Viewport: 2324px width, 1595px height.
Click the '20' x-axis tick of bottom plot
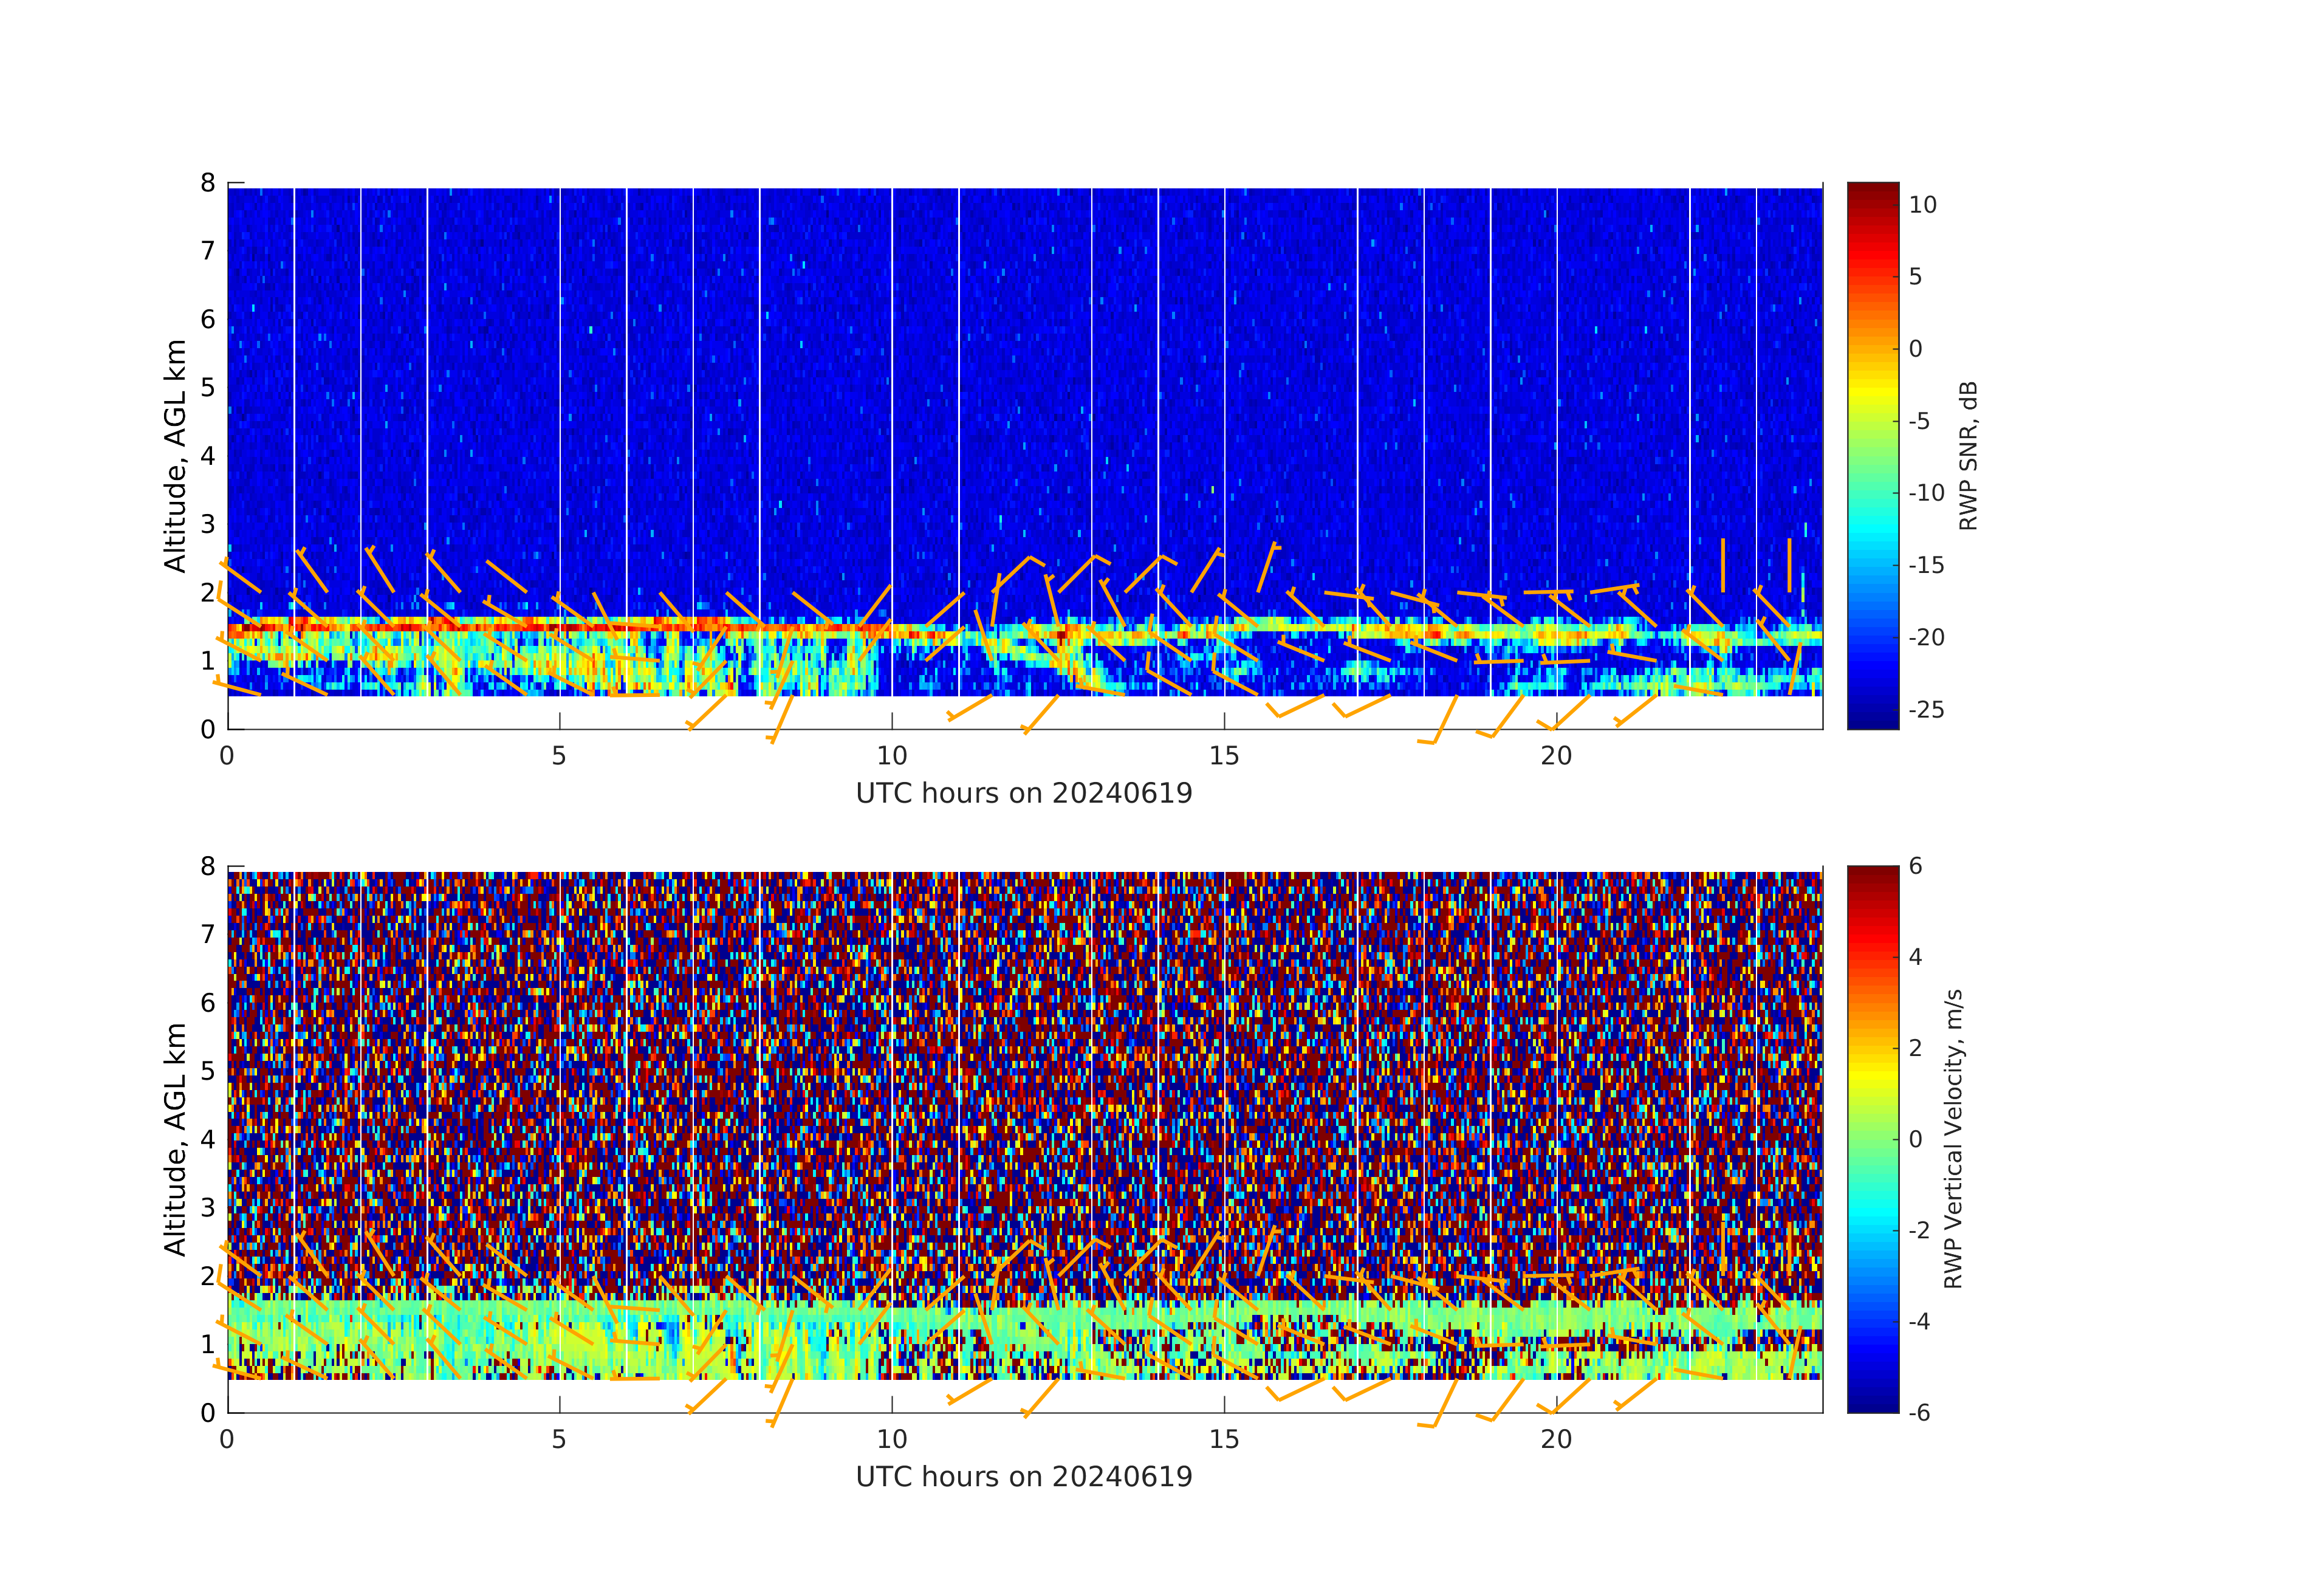click(1556, 1439)
